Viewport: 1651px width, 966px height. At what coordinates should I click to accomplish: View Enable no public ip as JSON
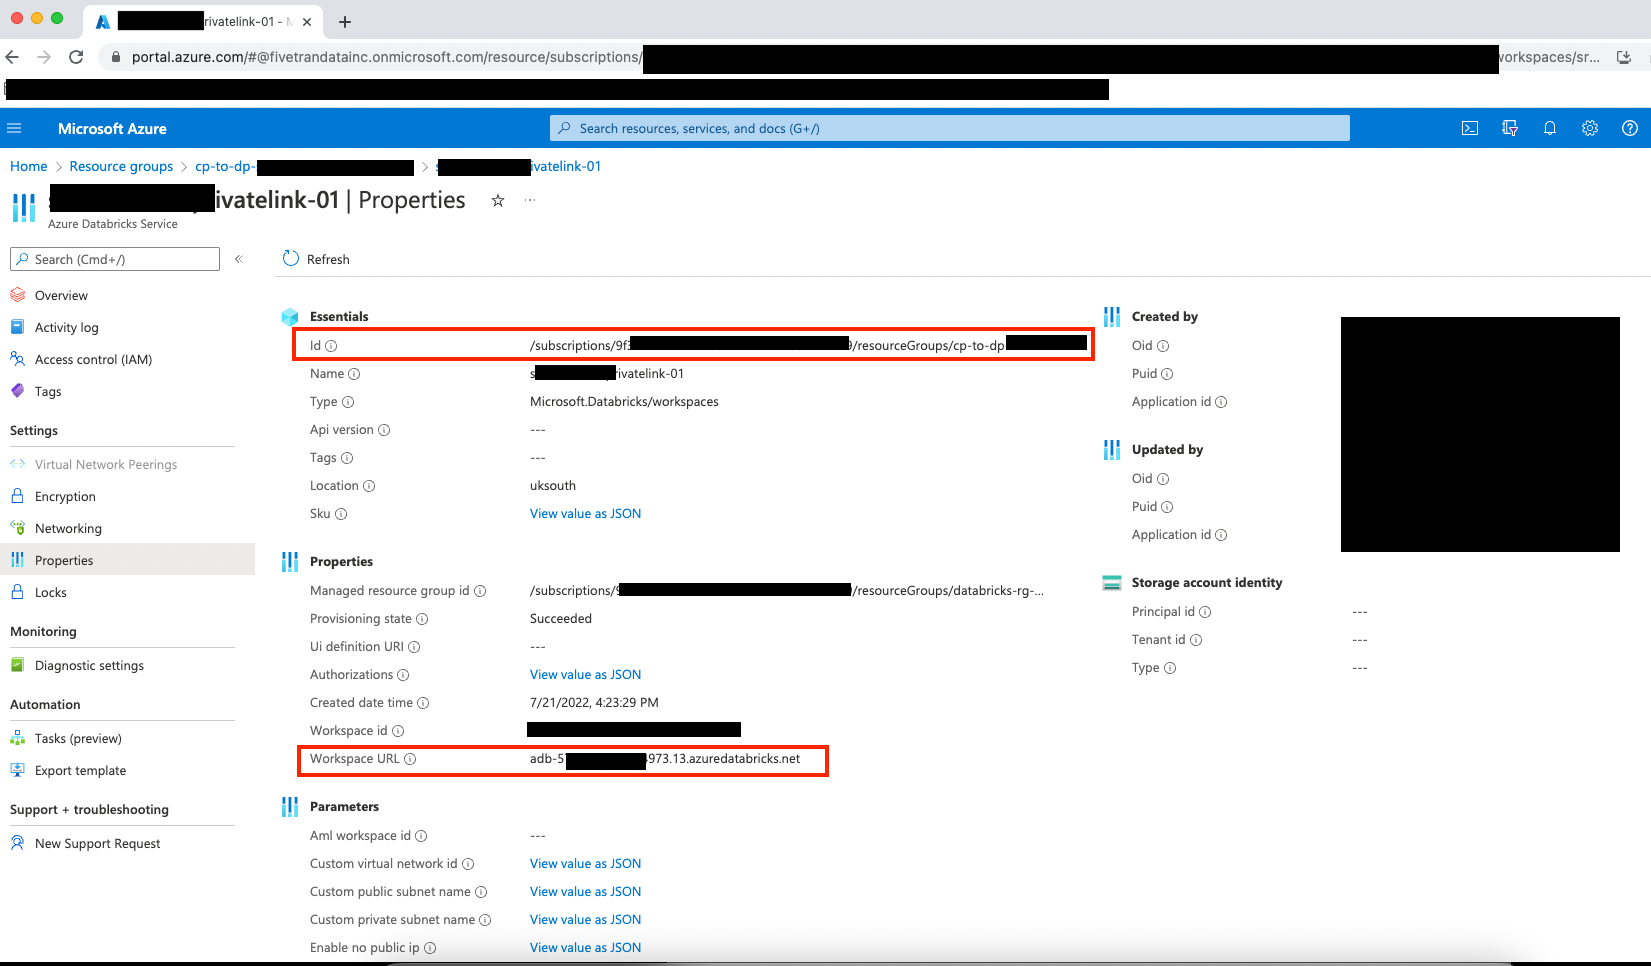tap(585, 947)
